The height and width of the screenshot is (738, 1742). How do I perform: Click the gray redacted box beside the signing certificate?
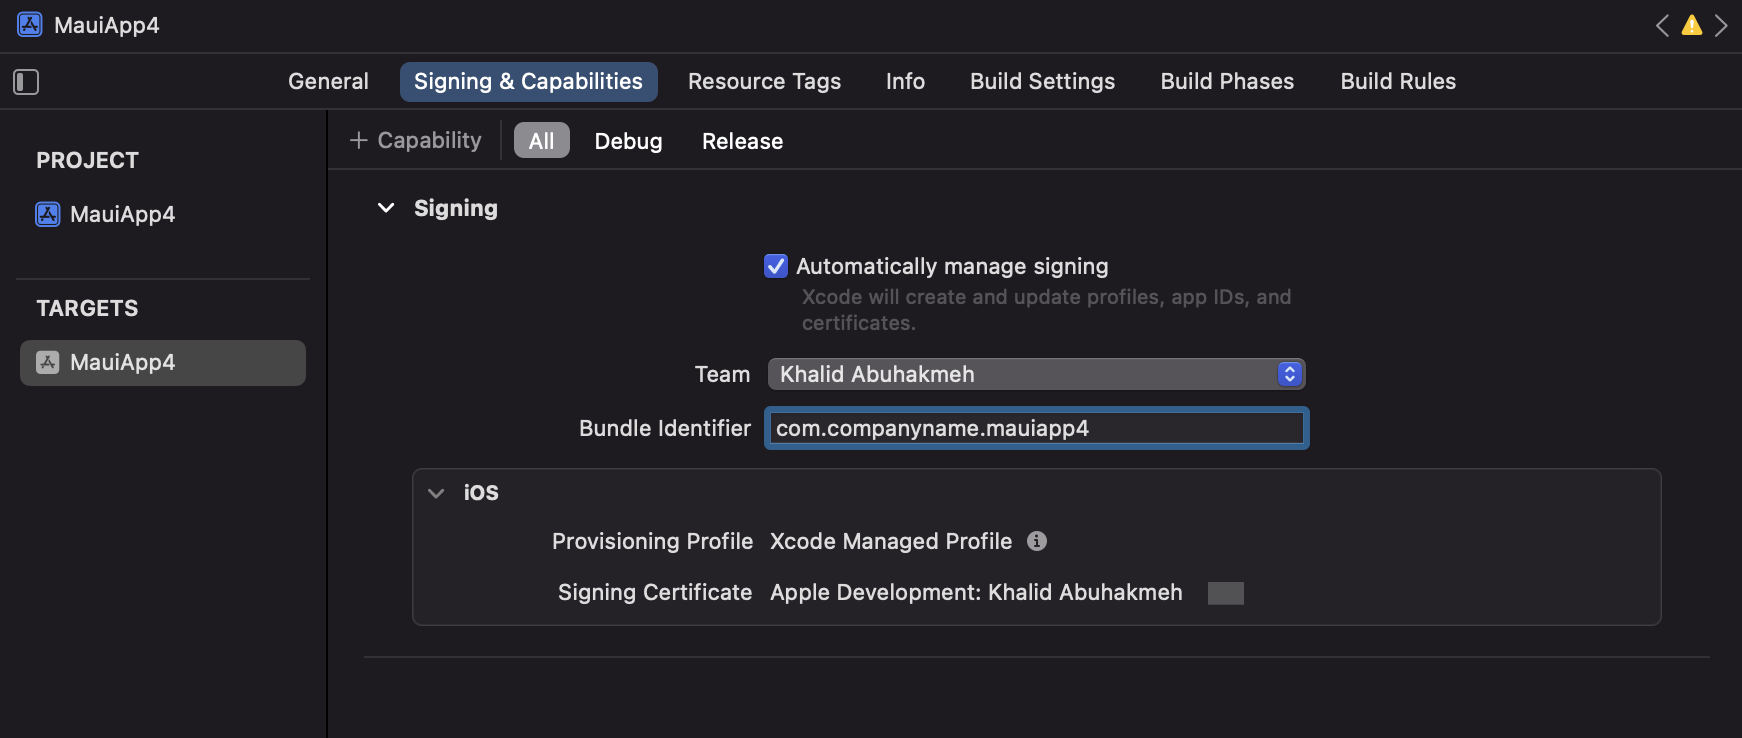1225,593
